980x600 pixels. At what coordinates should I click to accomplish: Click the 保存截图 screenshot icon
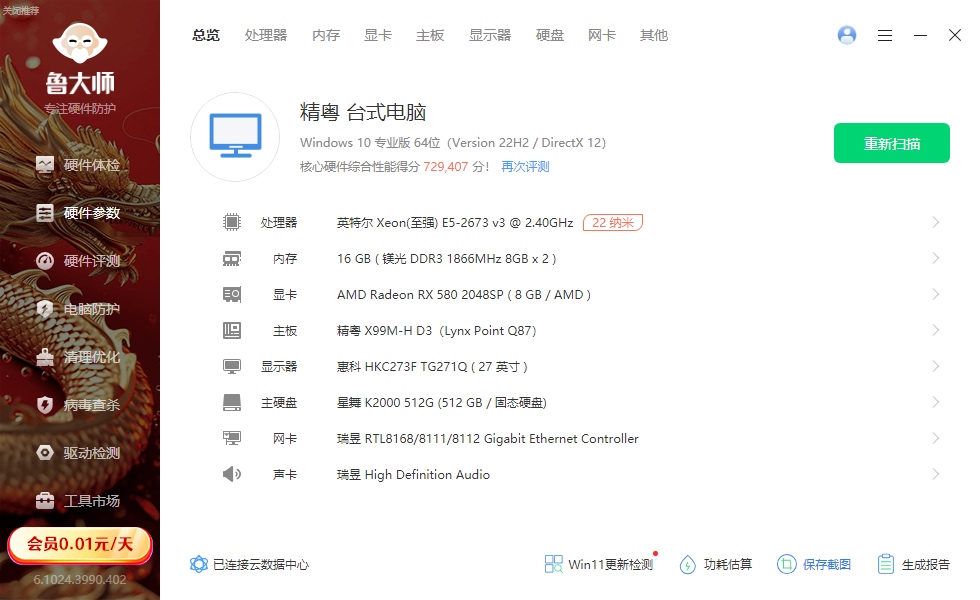787,564
